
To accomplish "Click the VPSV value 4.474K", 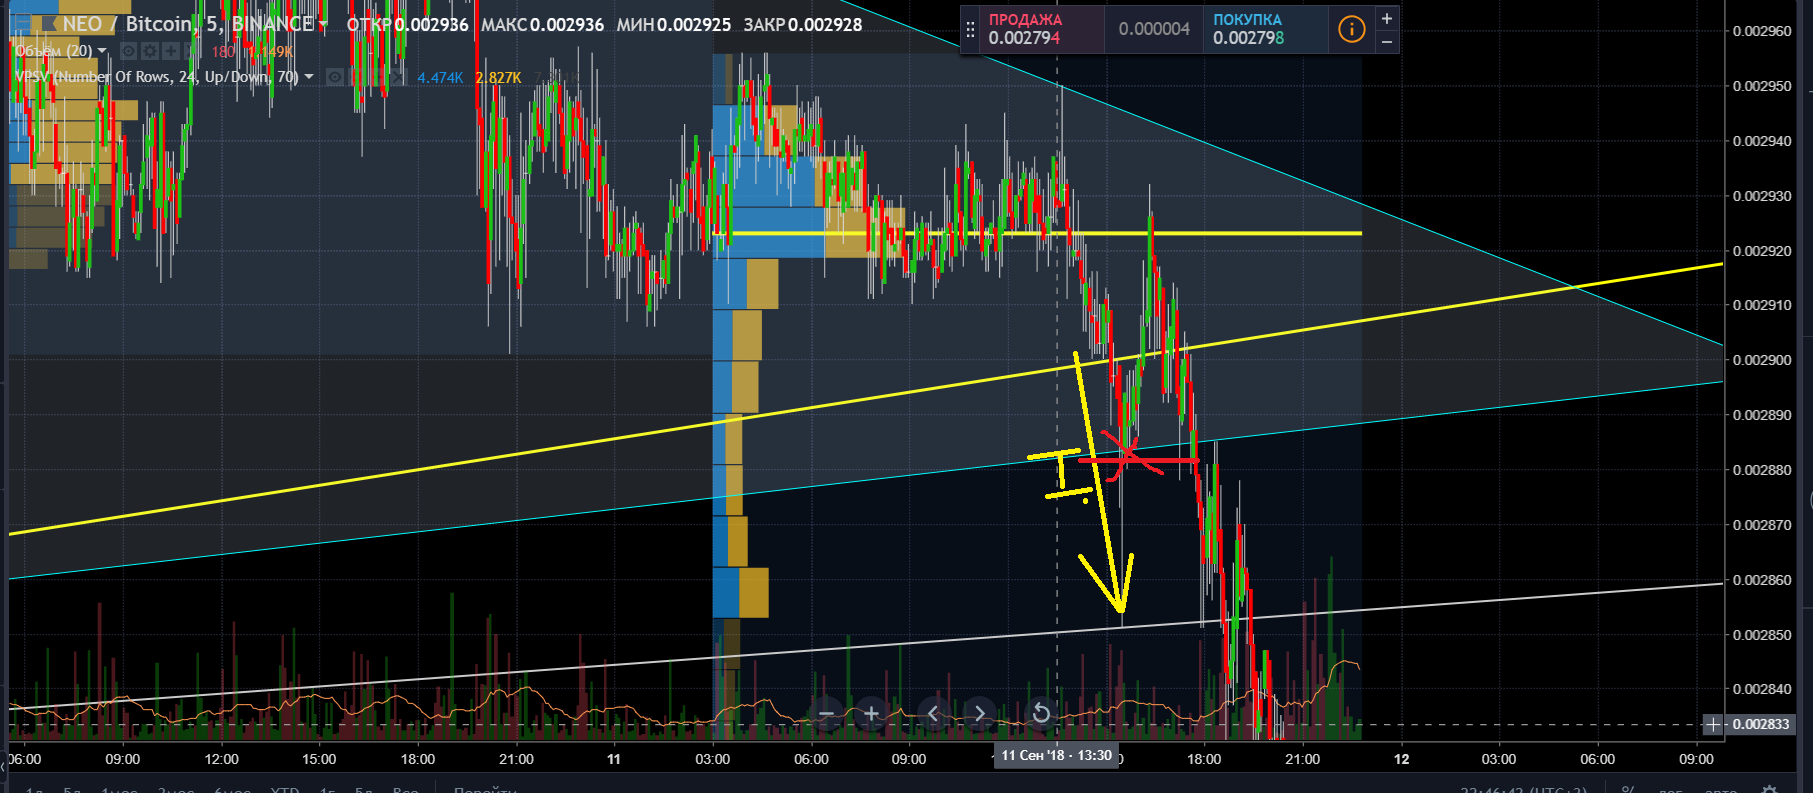I will [440, 77].
